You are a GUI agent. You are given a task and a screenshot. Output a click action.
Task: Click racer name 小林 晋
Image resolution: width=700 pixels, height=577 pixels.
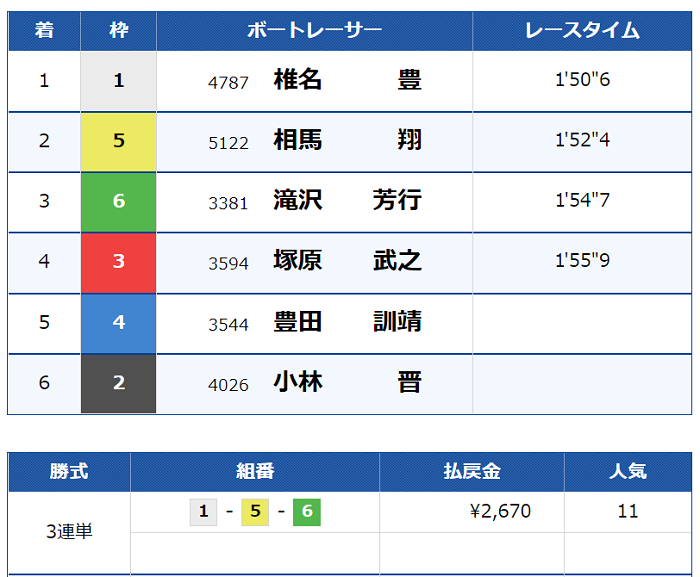[x=347, y=382]
